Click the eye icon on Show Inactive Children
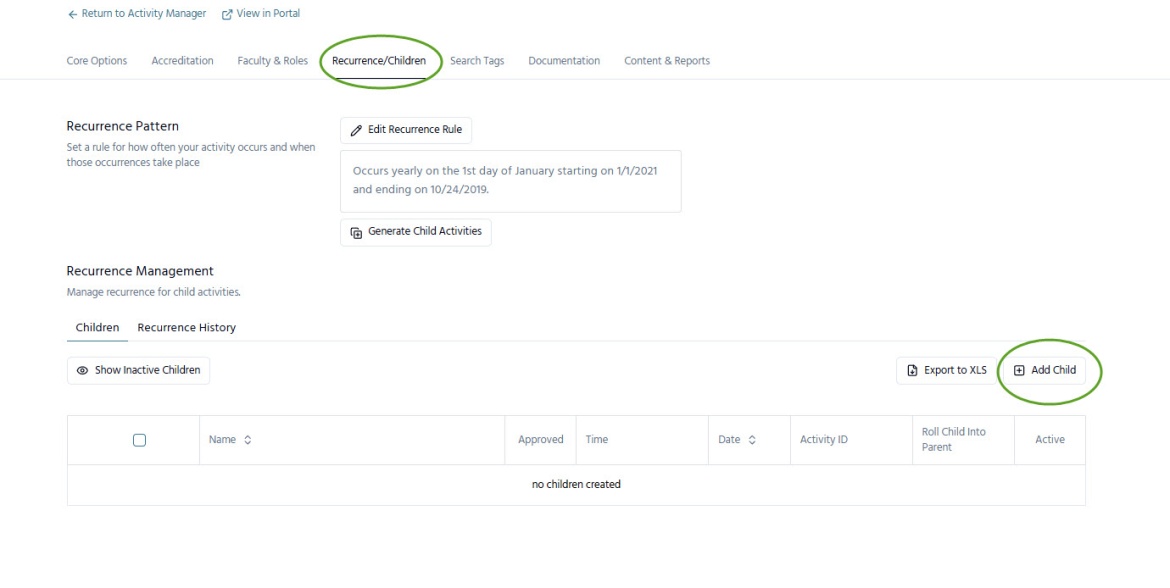 [82, 370]
